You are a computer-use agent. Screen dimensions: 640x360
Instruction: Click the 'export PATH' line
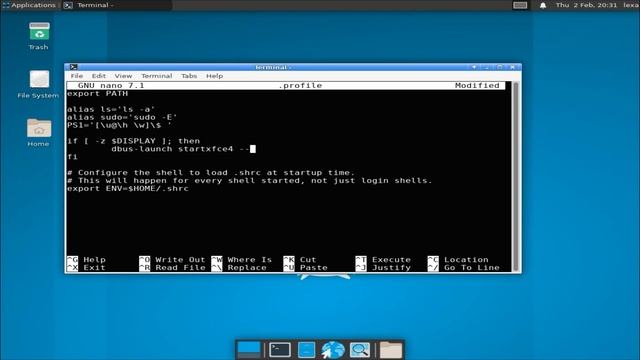(98, 93)
